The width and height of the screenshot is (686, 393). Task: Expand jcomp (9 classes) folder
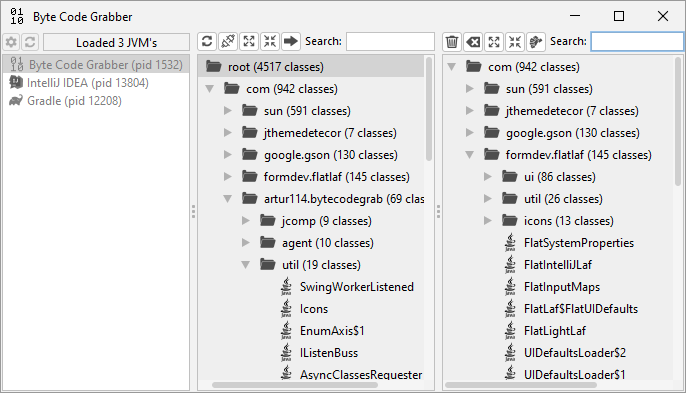(246, 221)
